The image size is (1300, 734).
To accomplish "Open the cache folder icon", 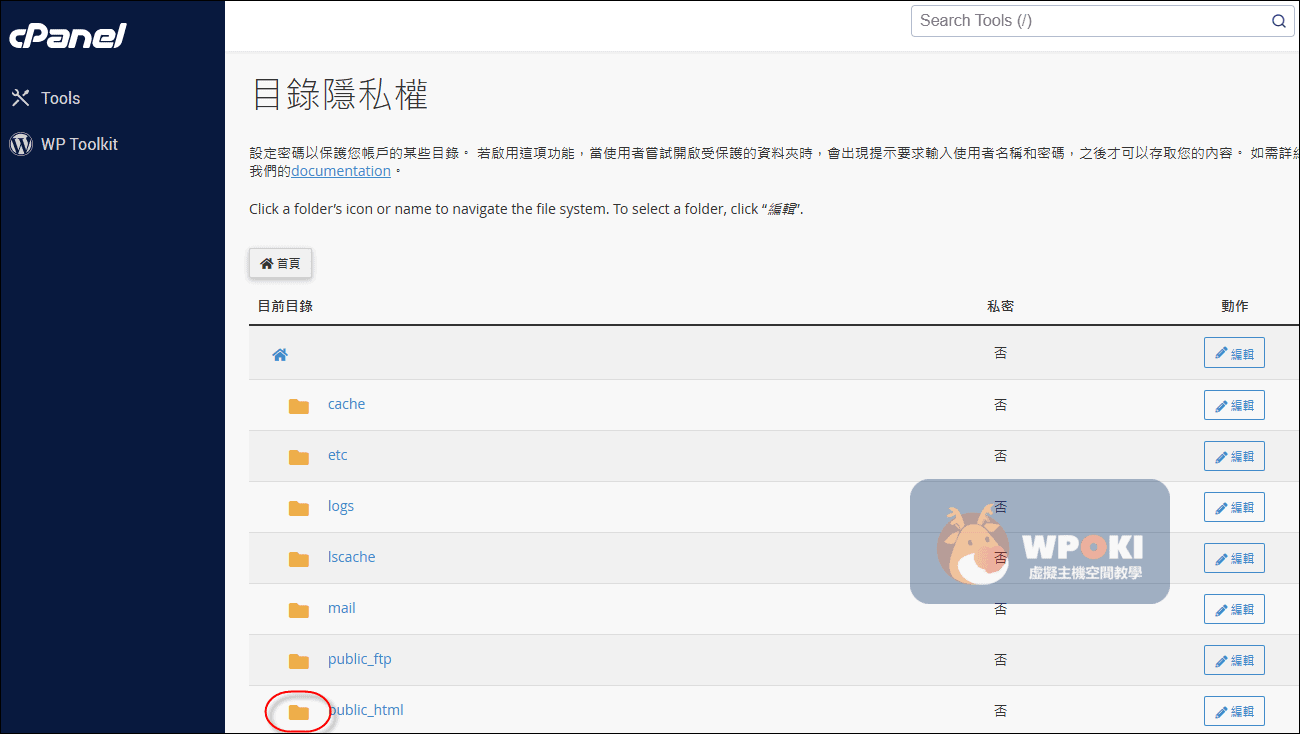I will click(x=298, y=405).
